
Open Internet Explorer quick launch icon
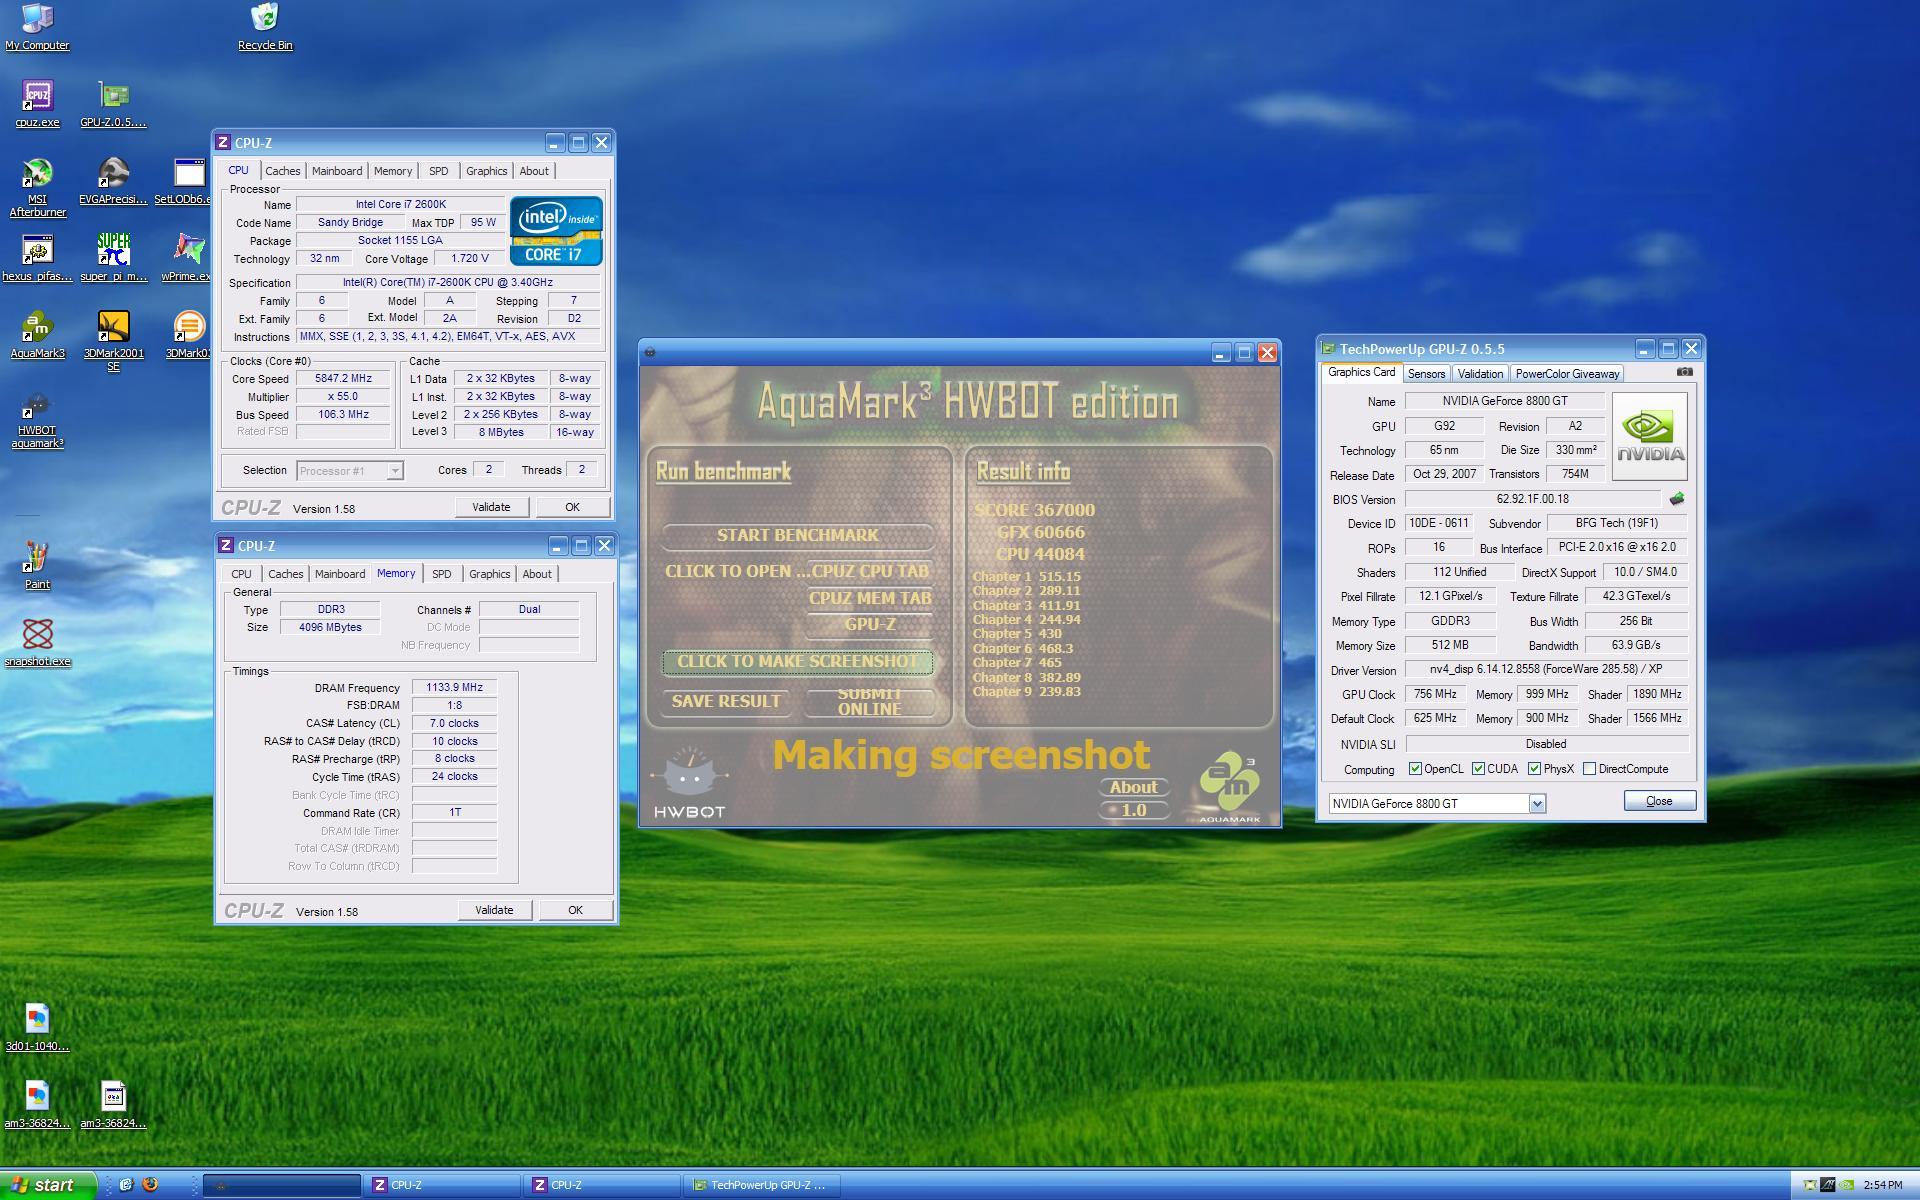[126, 1184]
